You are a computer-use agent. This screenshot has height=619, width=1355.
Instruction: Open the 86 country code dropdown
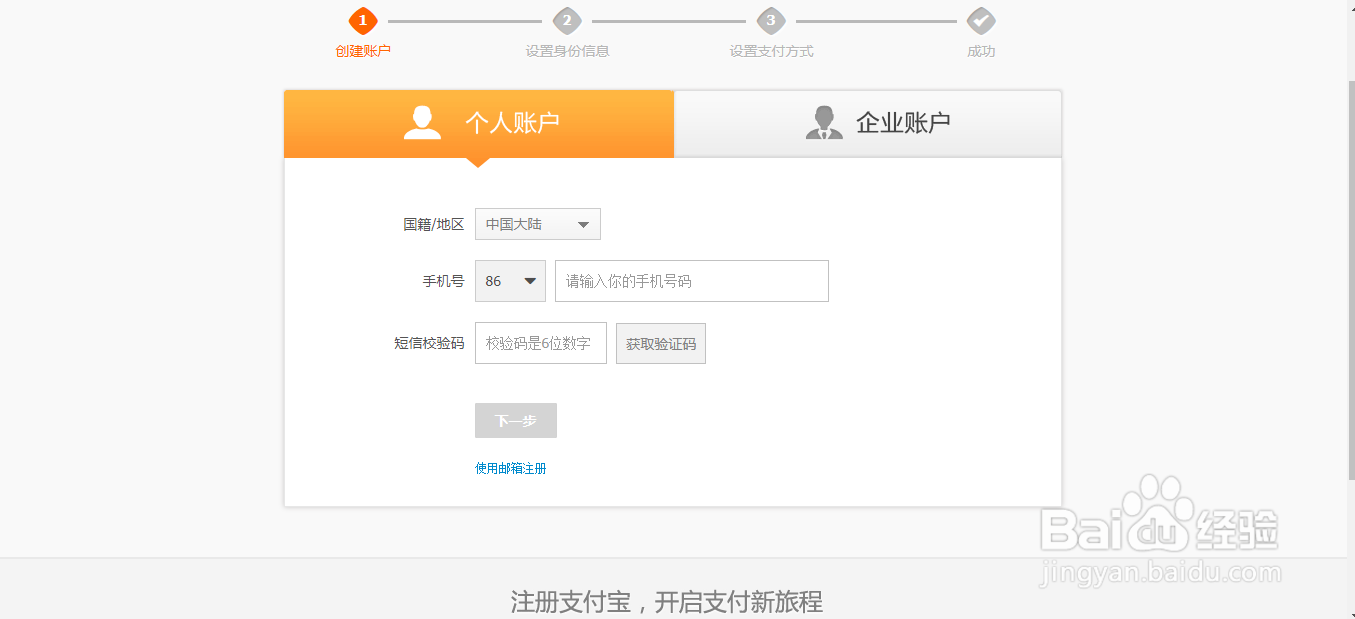tap(510, 281)
